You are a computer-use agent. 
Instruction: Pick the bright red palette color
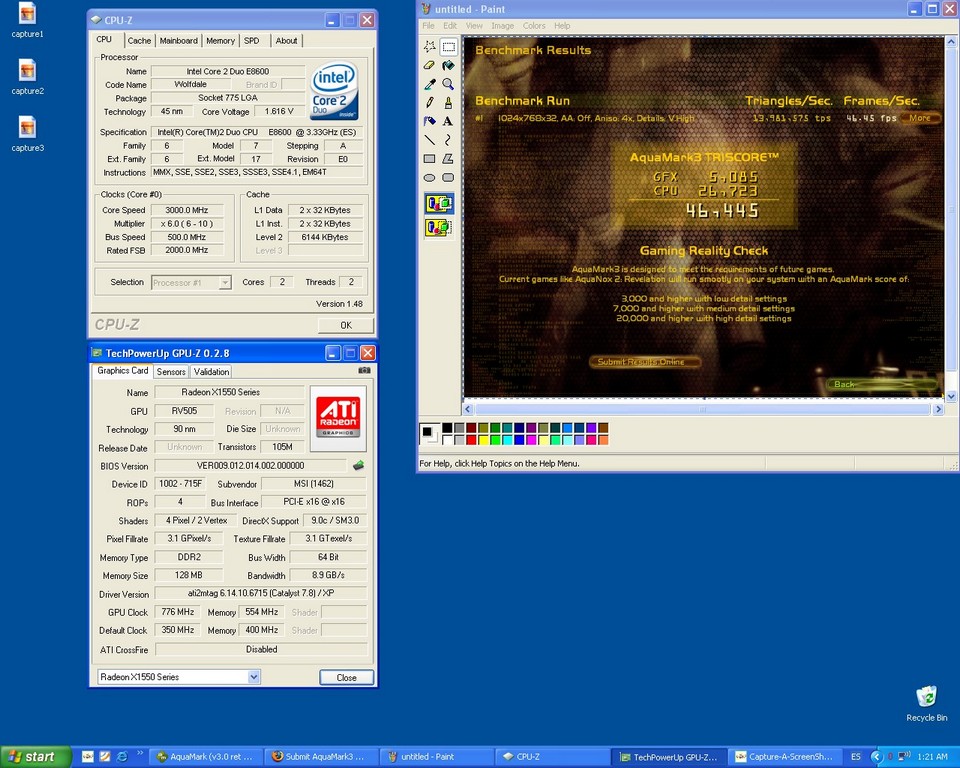(471, 439)
